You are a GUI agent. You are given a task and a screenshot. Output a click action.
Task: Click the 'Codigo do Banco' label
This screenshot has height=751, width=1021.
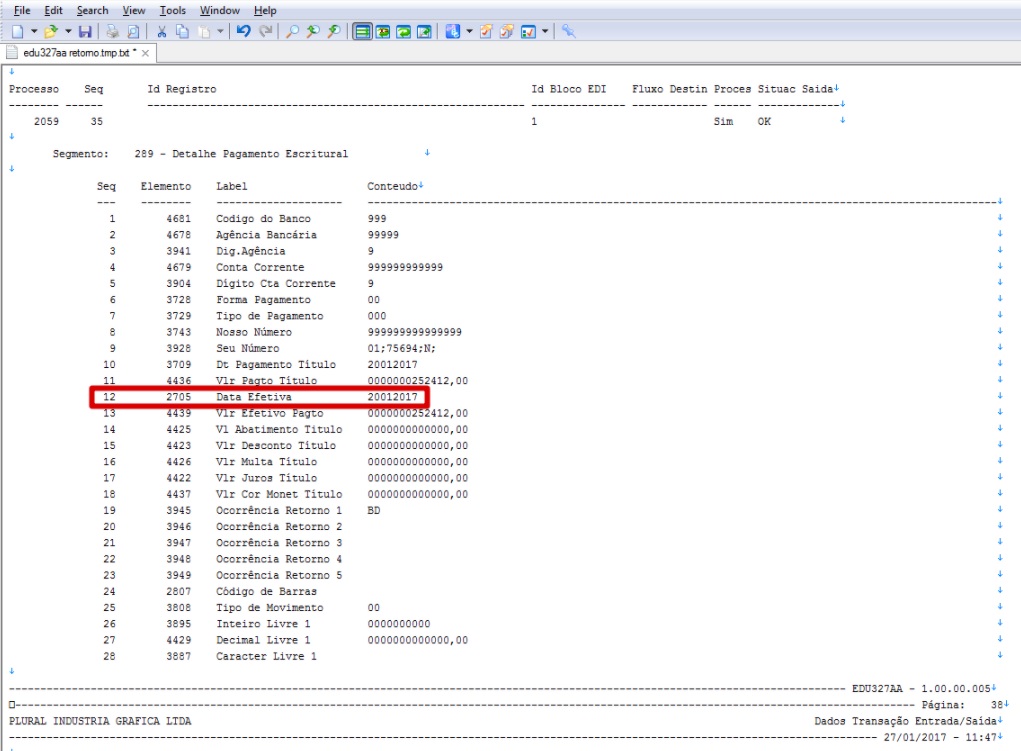(263, 219)
